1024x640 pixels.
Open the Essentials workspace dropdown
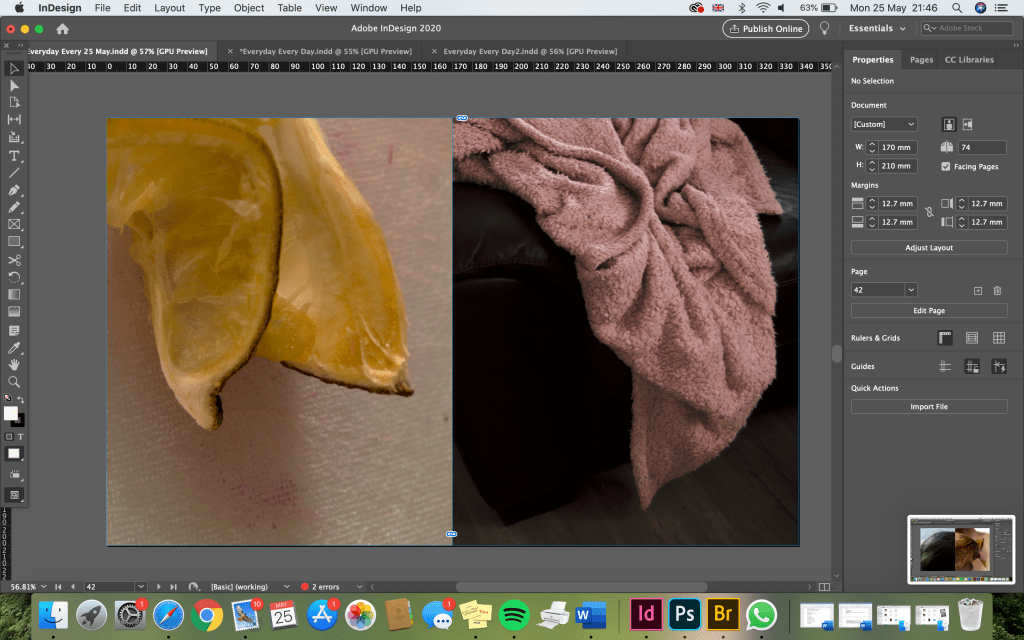pyautogui.click(x=877, y=28)
